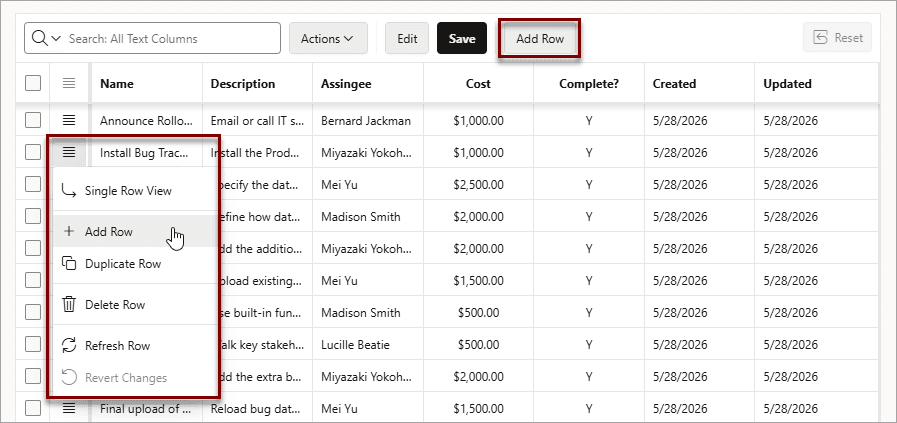Image resolution: width=897 pixels, height=423 pixels.
Task: Open row actions menu in header column
Action: coord(69,84)
